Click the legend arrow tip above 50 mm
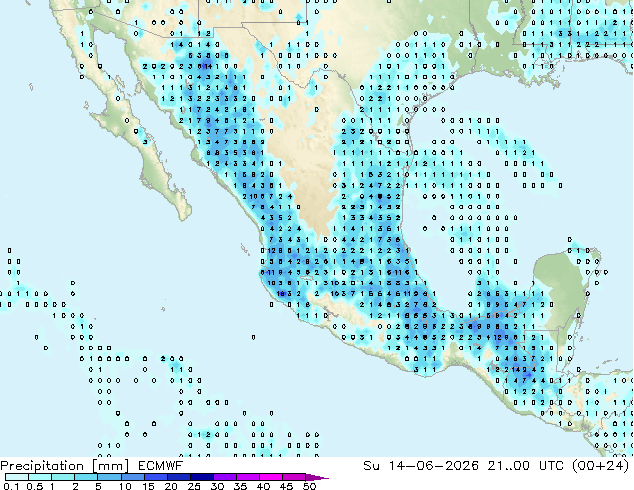634x490 pixels. (x=317, y=478)
